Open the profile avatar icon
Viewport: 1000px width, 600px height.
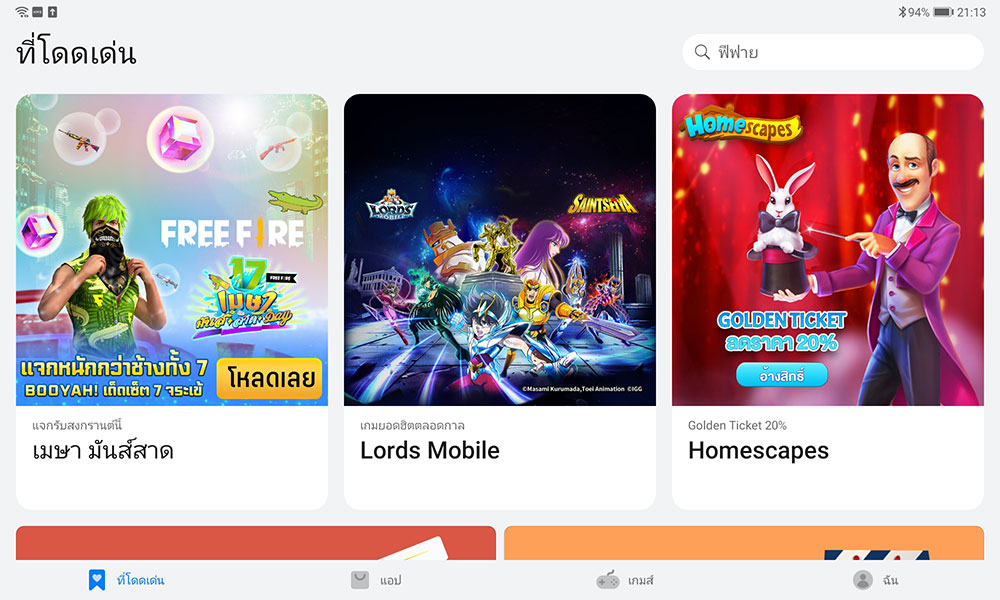(863, 580)
